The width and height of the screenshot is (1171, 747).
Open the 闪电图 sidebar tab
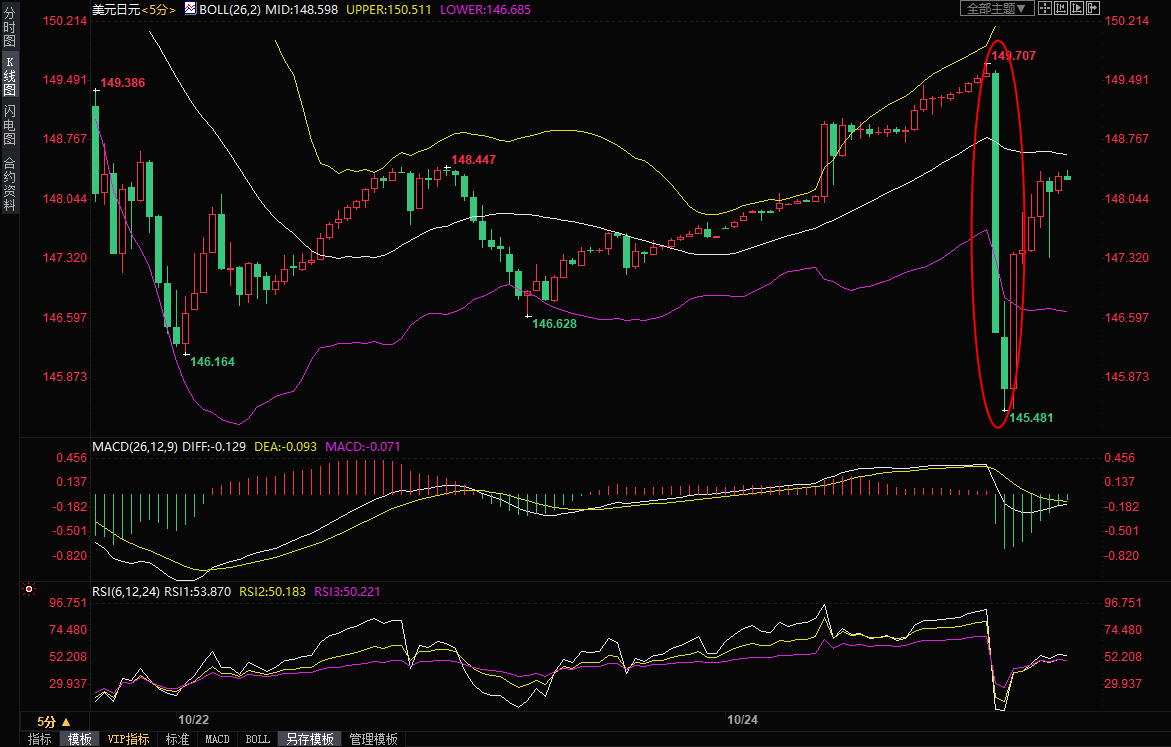click(x=10, y=125)
